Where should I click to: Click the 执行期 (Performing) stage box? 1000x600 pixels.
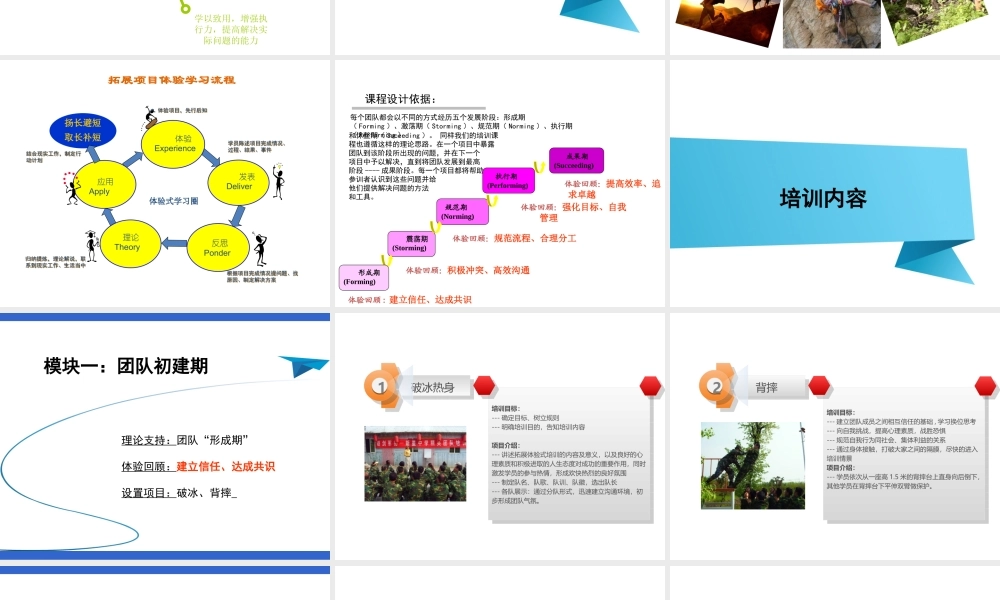pos(508,180)
